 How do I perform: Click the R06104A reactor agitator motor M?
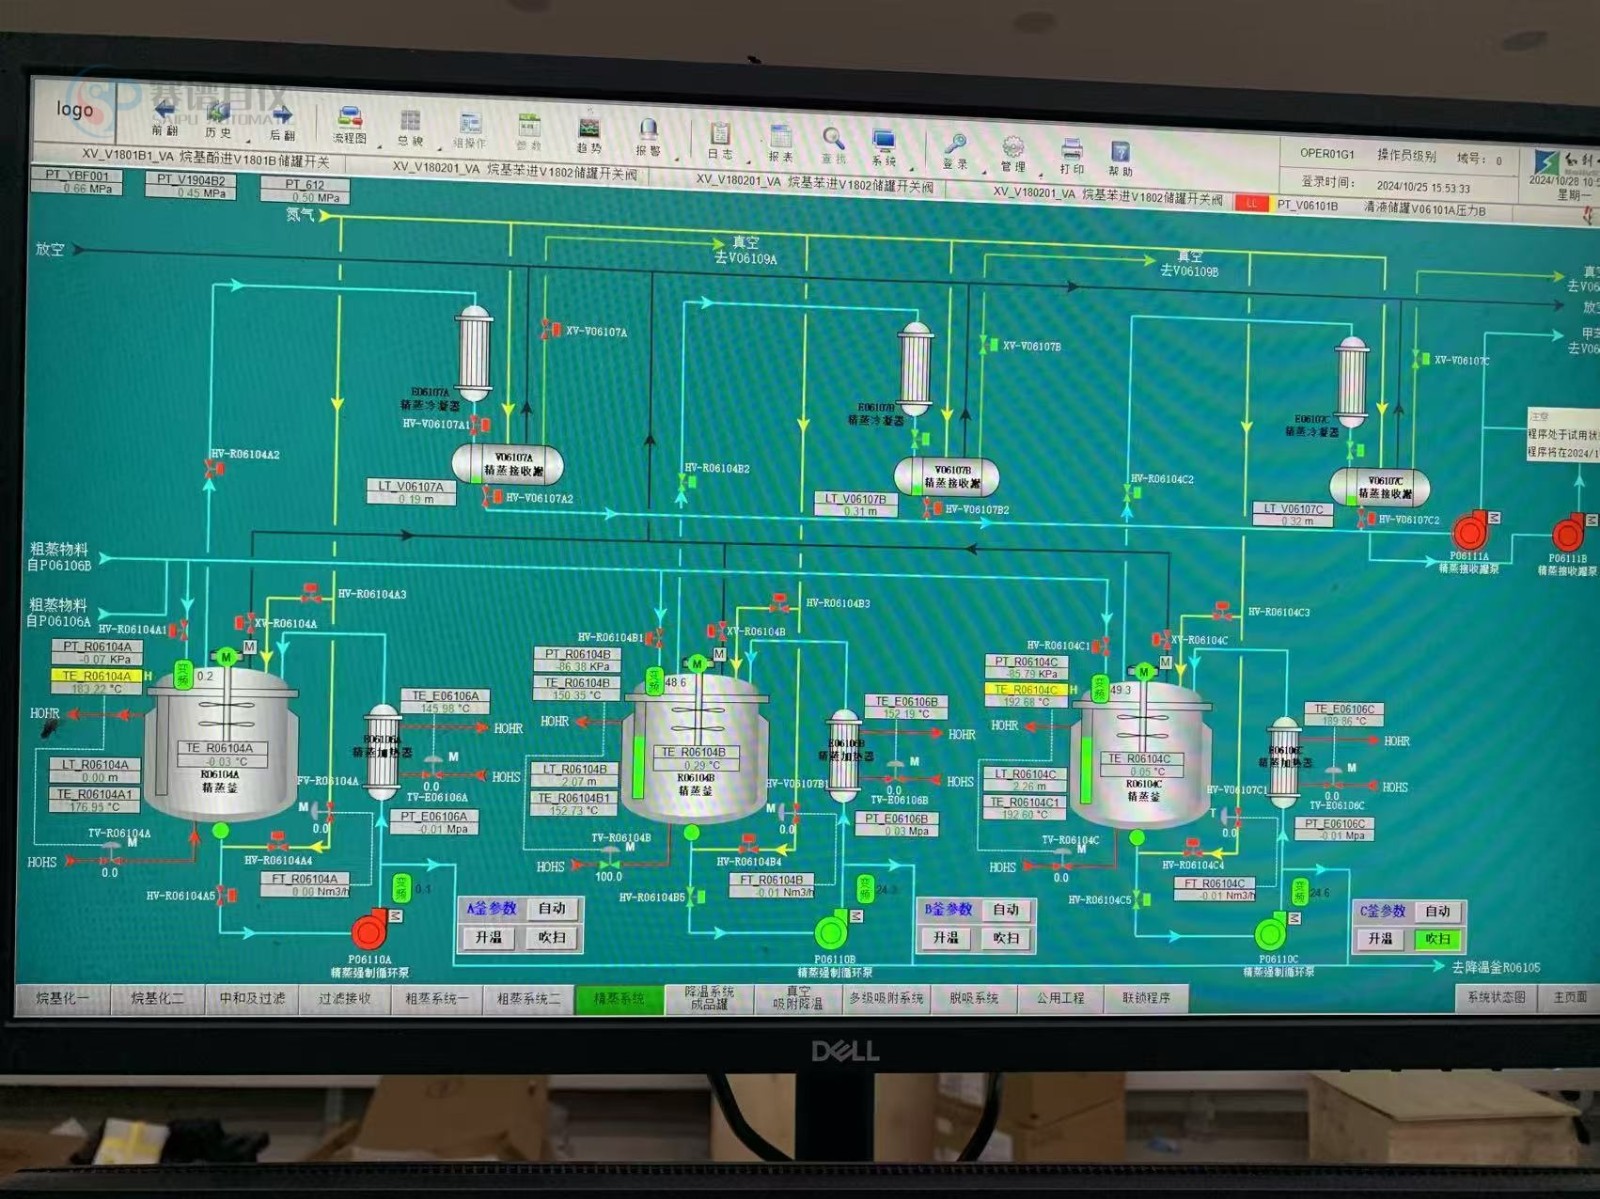point(227,657)
